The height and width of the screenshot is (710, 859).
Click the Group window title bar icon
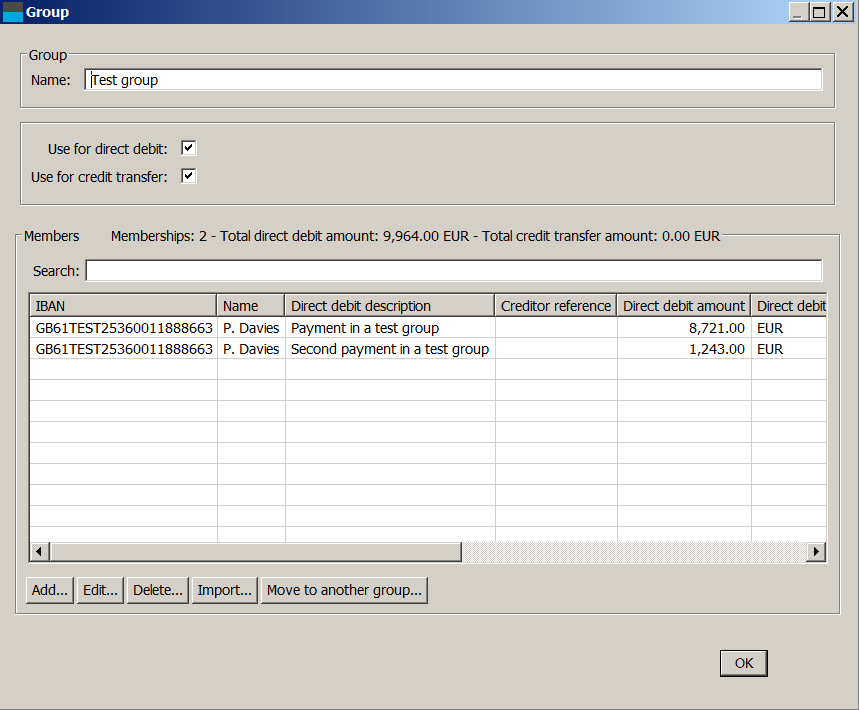coord(12,12)
